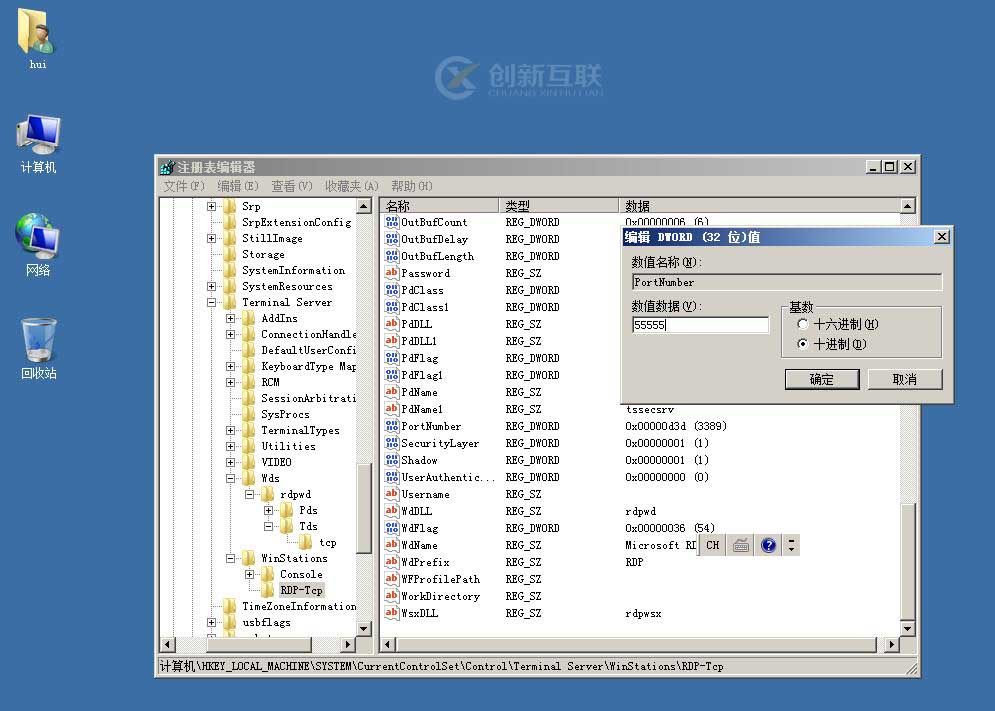Click the language bar help icon
This screenshot has width=995, height=711.
tap(768, 545)
